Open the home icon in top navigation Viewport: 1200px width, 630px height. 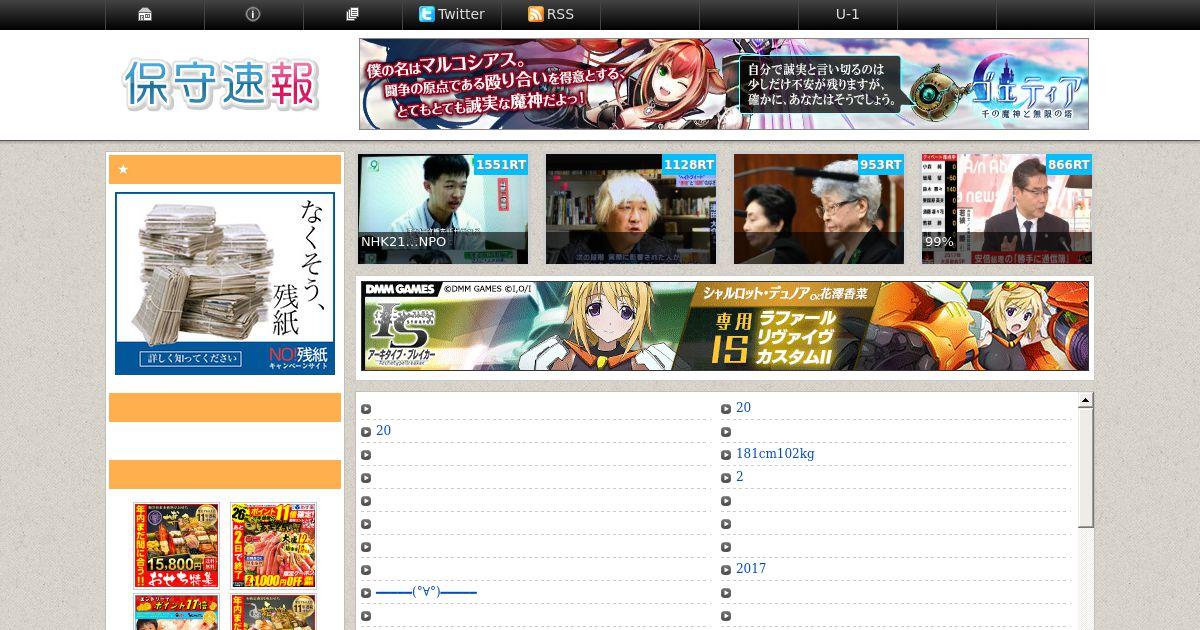point(145,14)
